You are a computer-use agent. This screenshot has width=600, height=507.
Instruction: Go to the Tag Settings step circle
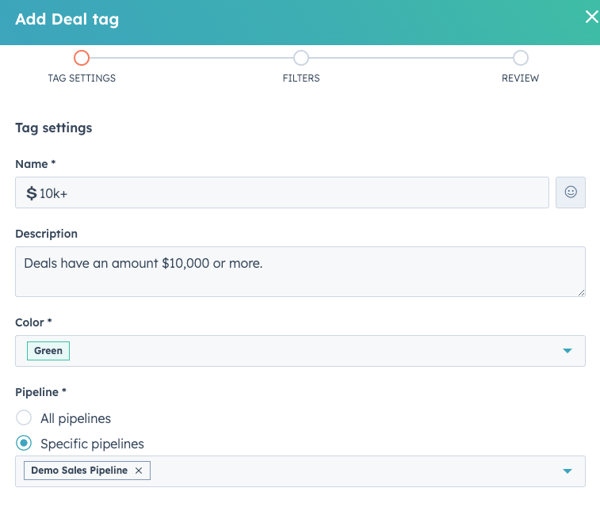point(82,58)
